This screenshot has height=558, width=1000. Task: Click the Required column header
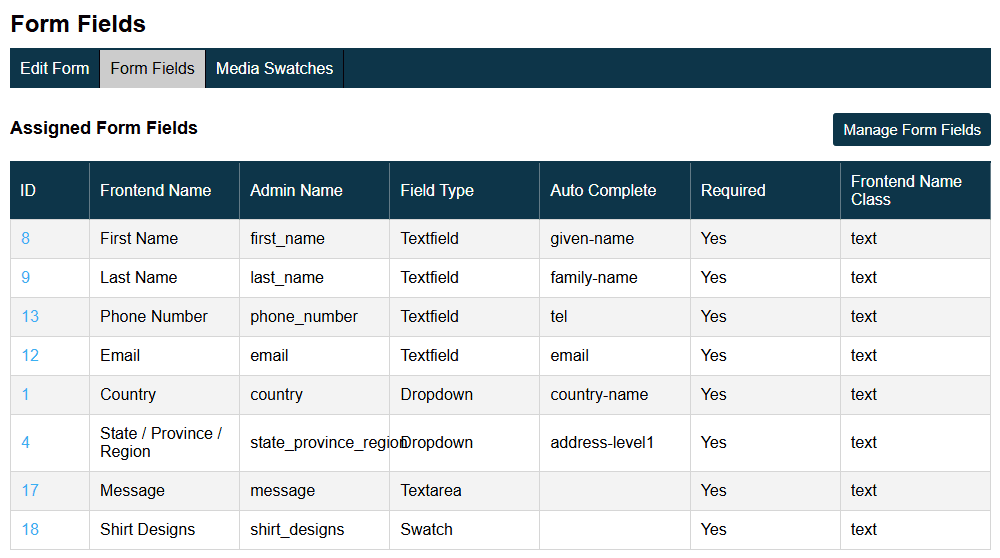pos(765,190)
